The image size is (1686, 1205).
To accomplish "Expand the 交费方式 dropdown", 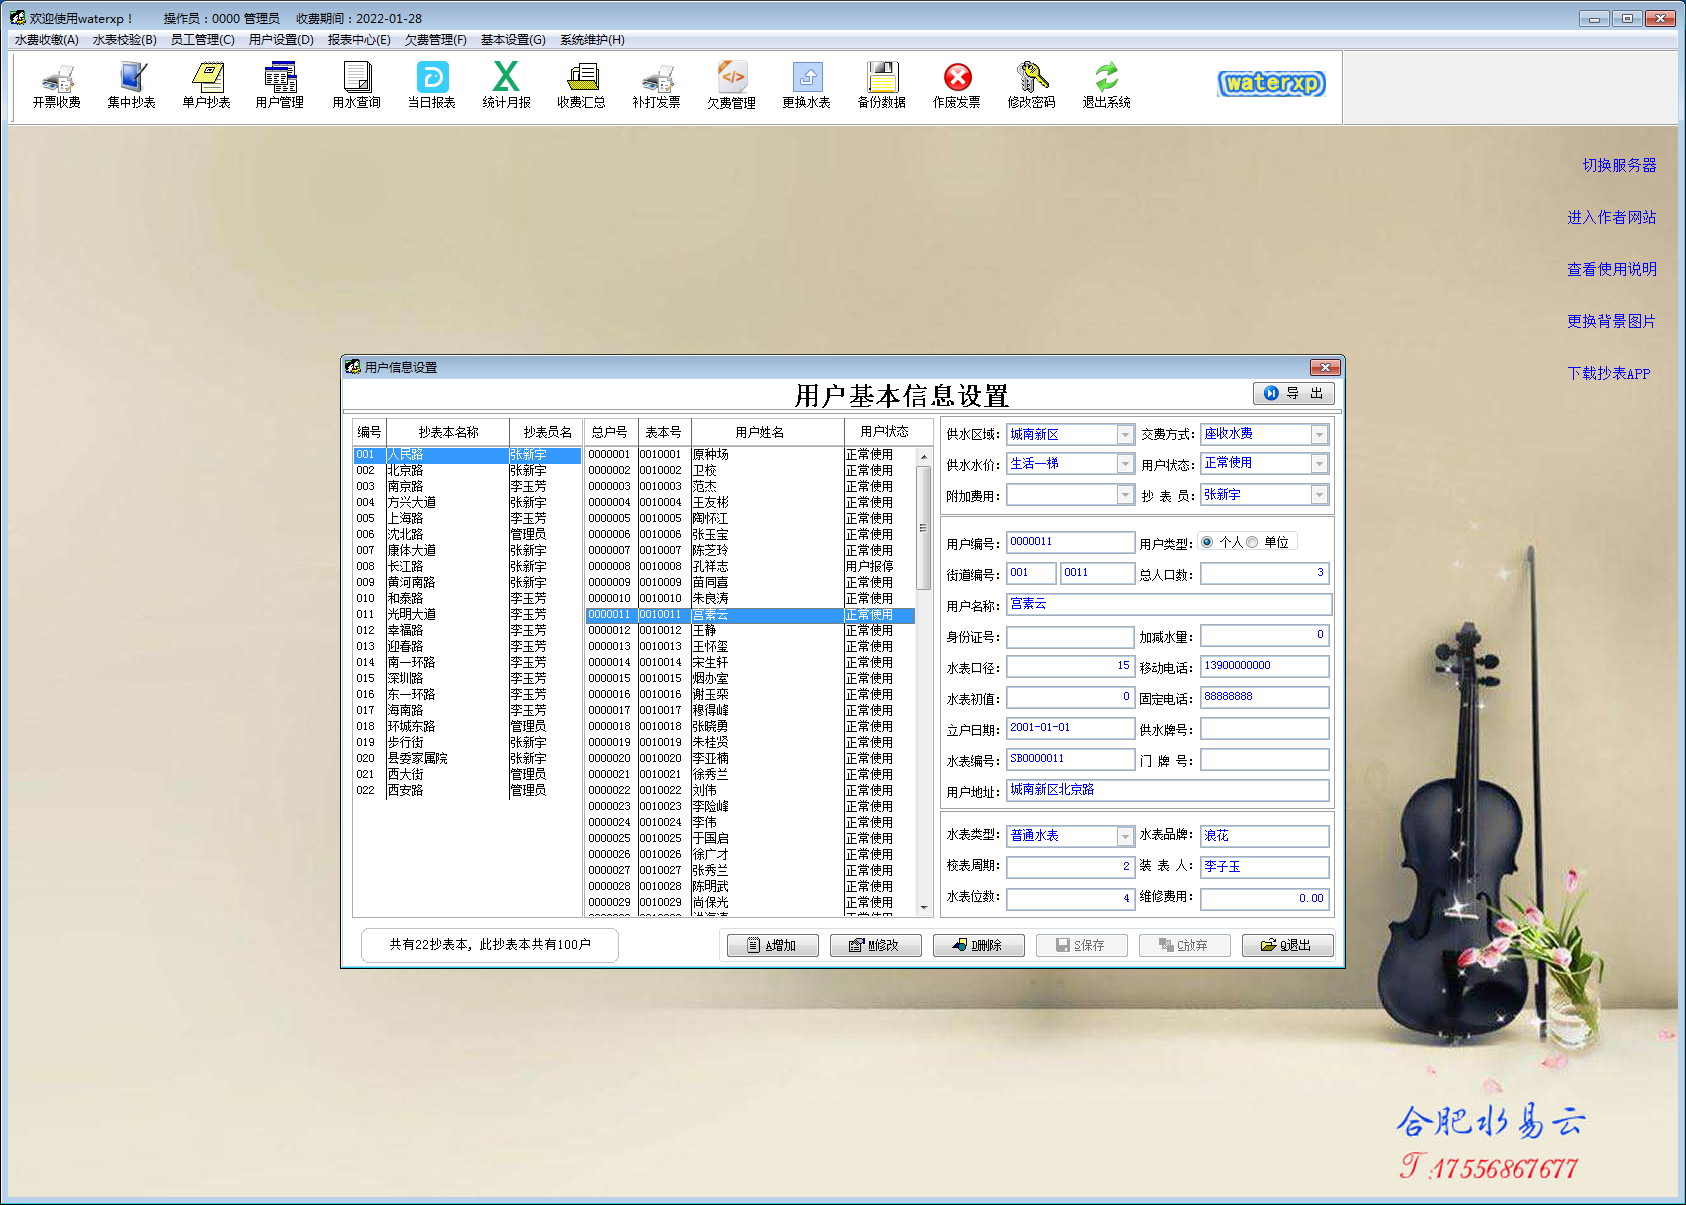I will coord(1319,435).
